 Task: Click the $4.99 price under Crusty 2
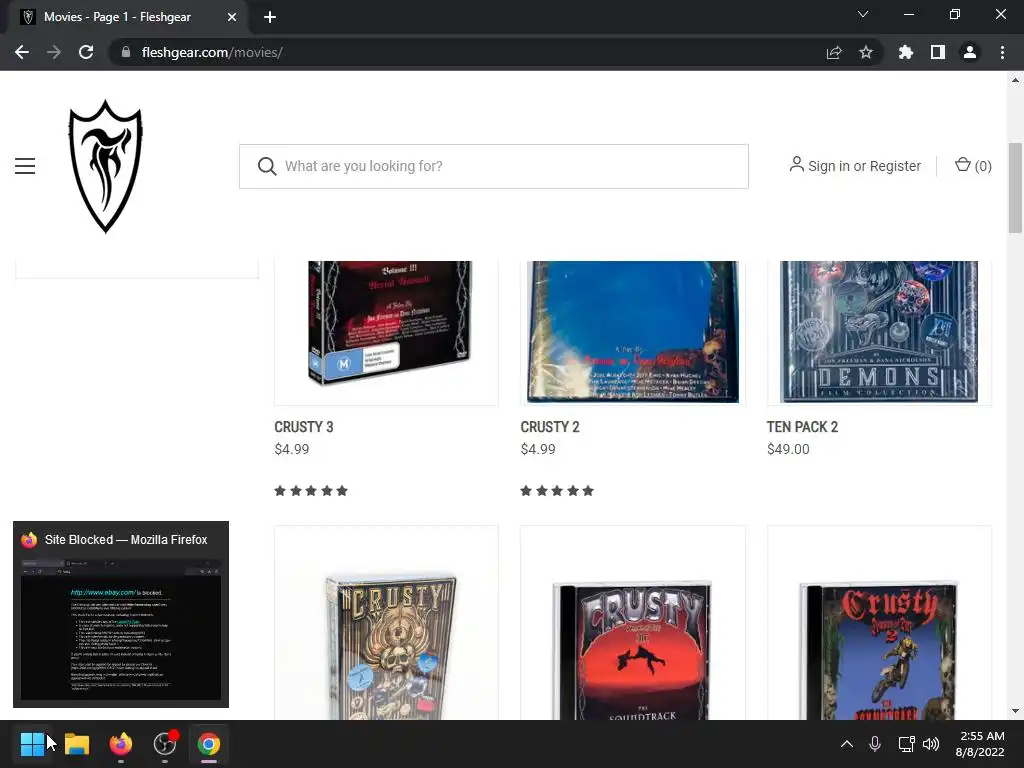click(x=538, y=449)
